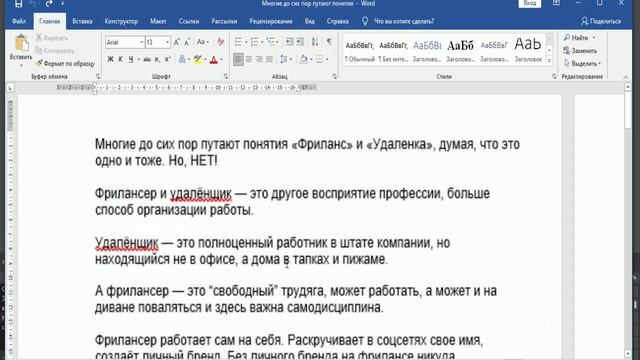640x360 pixels.
Task: Toggle italic (К) formatting
Action: pyautogui.click(x=120, y=60)
